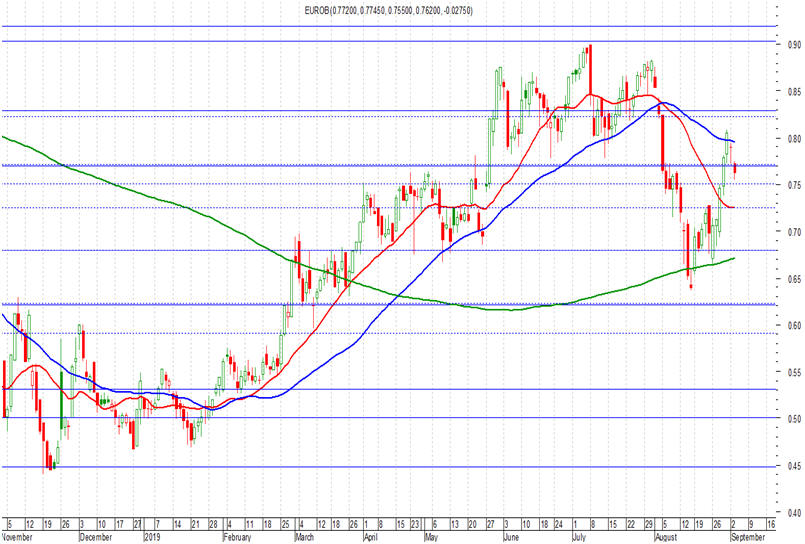Pick the date tick labeled 29
The image size is (805, 544).
point(649,524)
